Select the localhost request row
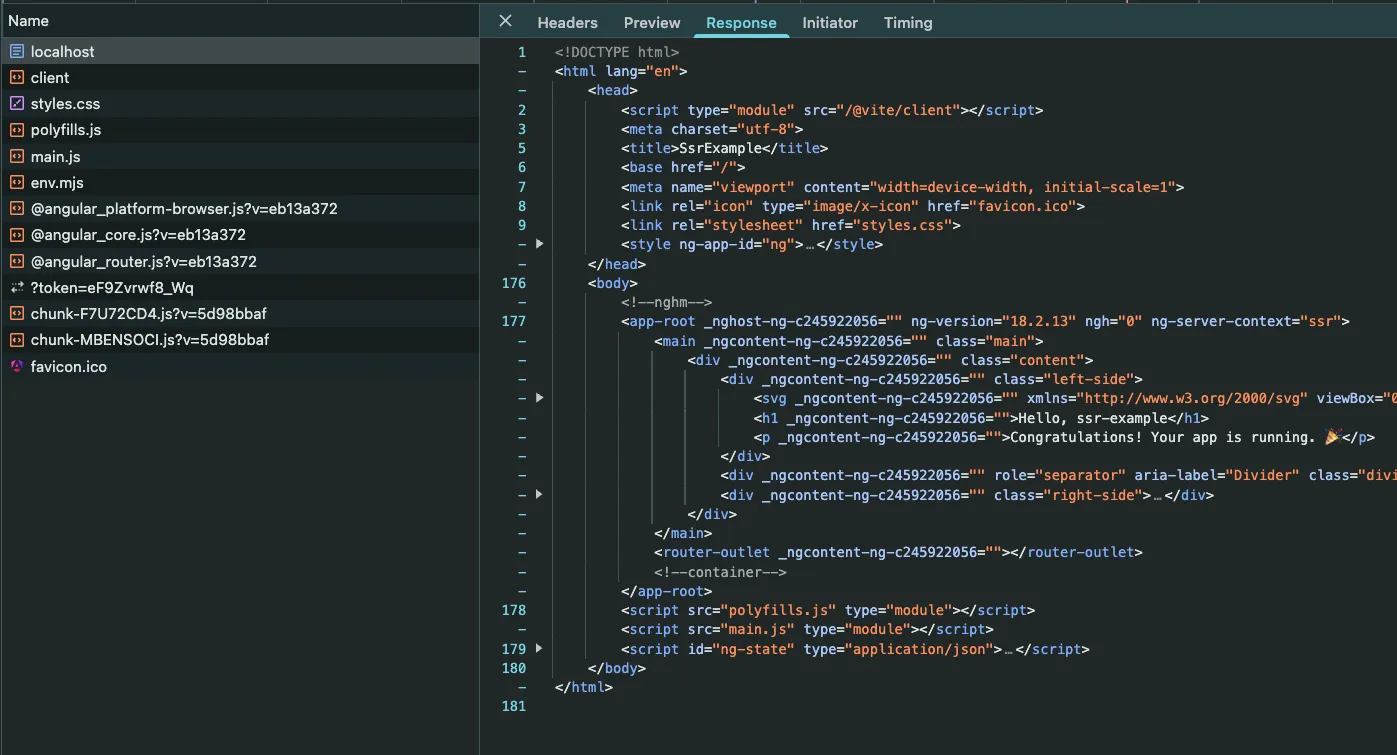This screenshot has height=755, width=1397. click(x=240, y=51)
